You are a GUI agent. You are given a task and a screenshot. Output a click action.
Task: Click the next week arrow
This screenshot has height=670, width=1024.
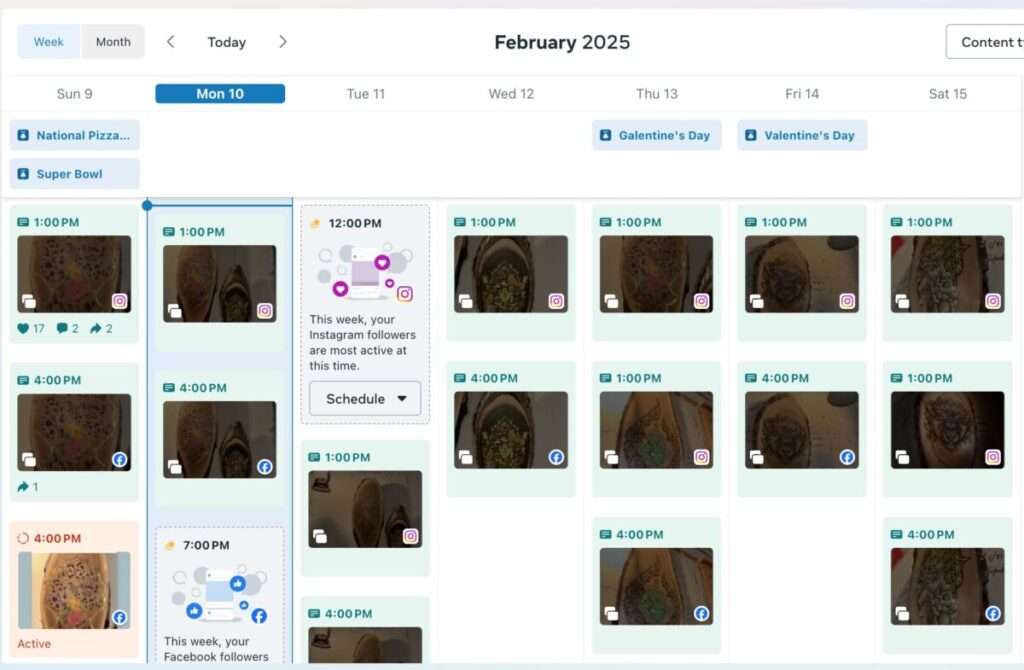tap(283, 42)
